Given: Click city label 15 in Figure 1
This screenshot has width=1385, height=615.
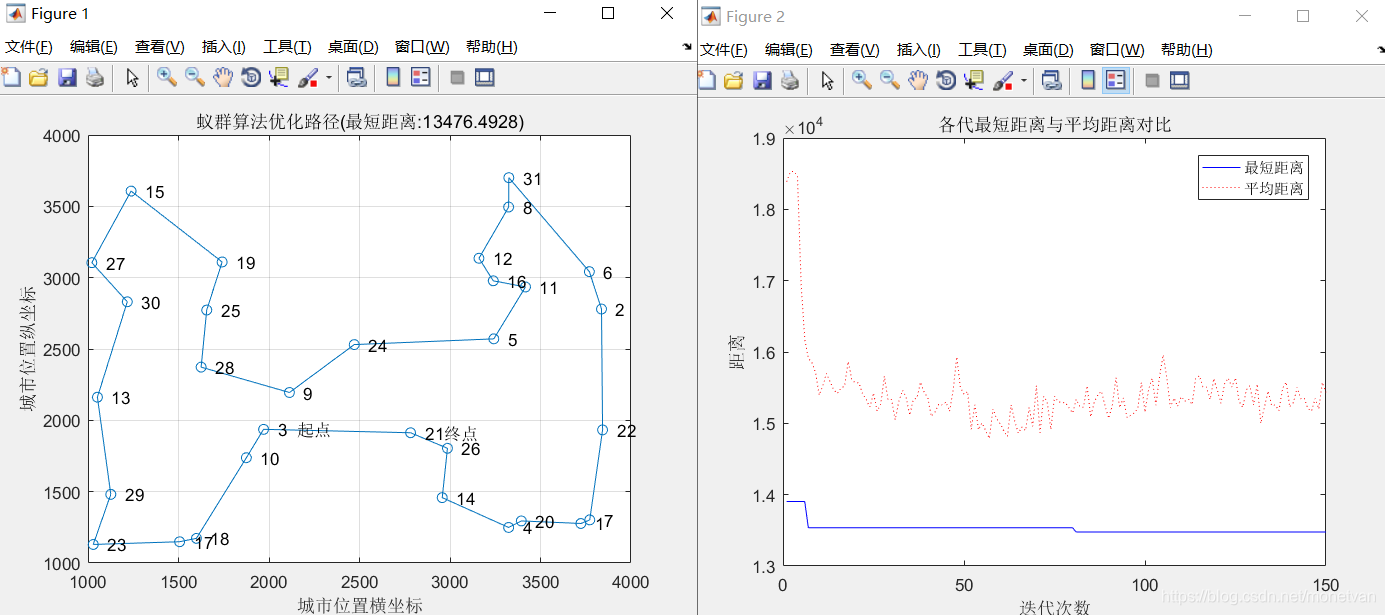Looking at the screenshot, I should (154, 193).
